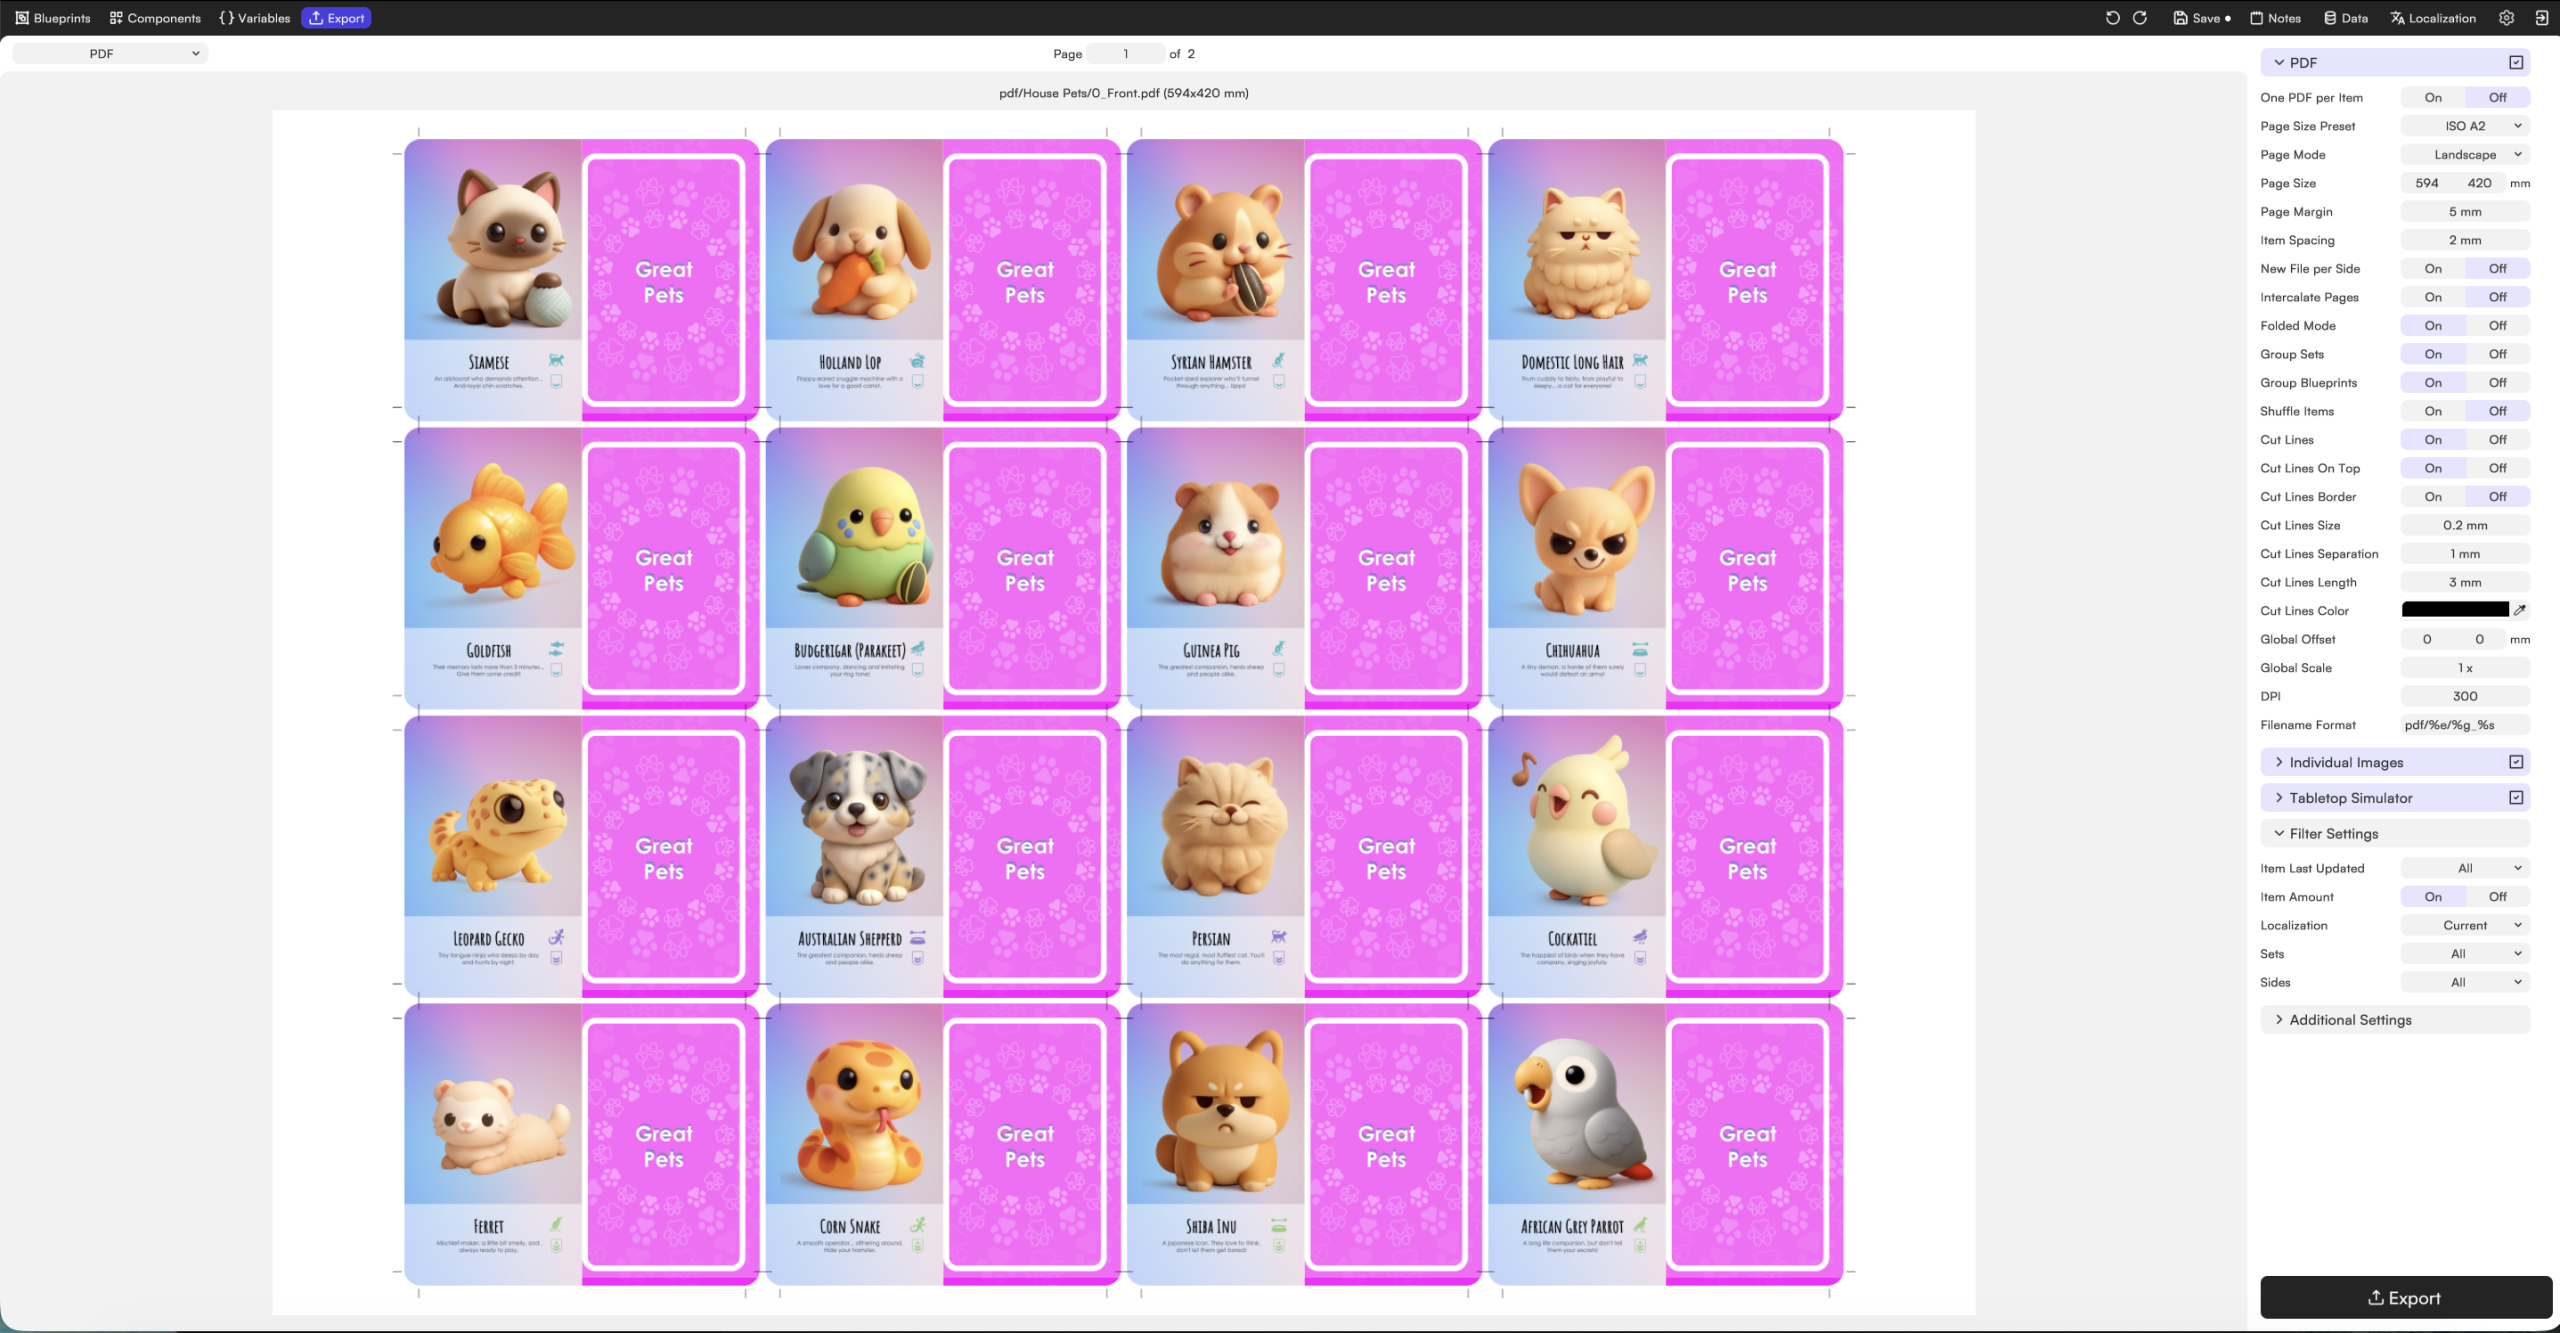Open Localization from the top bar
The image size is (2560, 1333).
coord(2433,18)
